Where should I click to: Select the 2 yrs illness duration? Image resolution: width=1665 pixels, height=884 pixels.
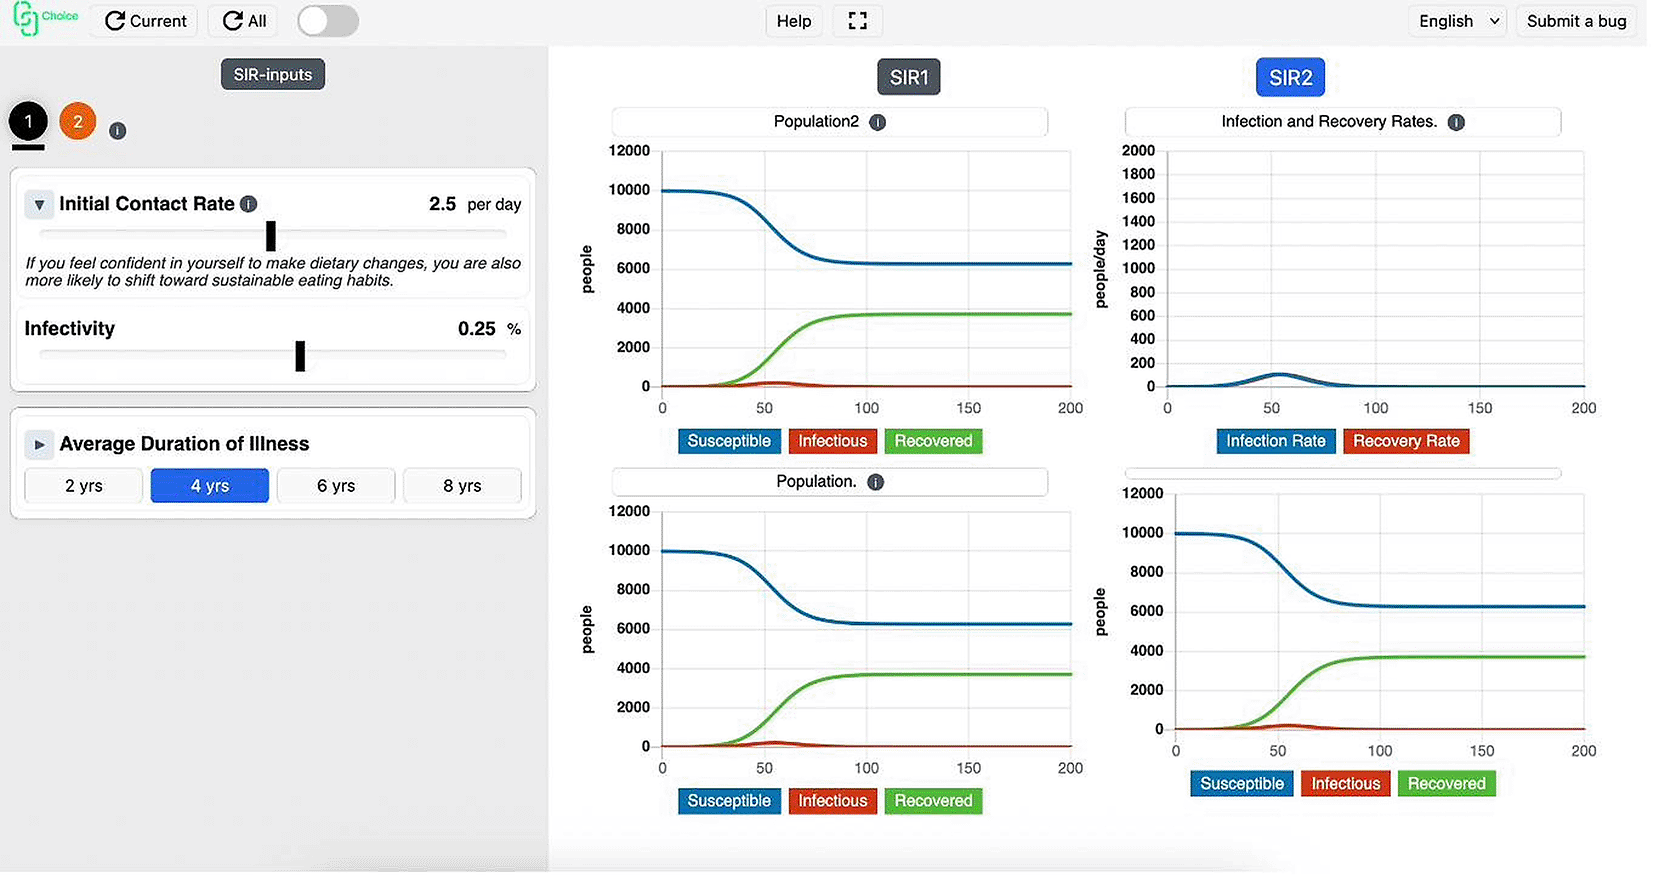(x=84, y=486)
